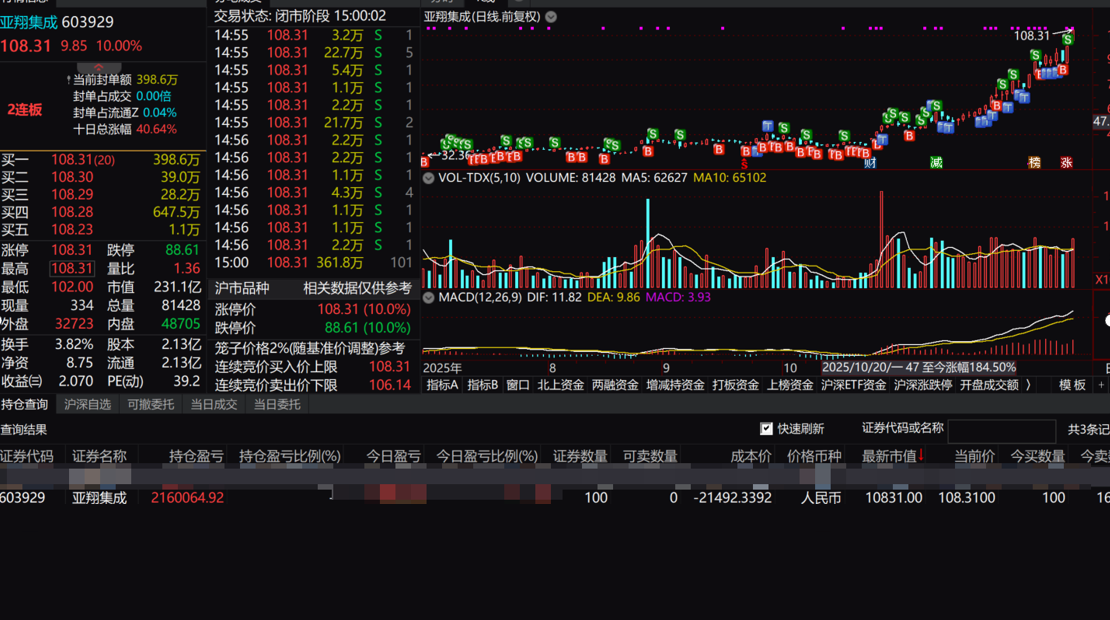Viewport: 1110px width, 620px height.
Task: Sort holdings by 证券代码 column
Action: click(27, 457)
